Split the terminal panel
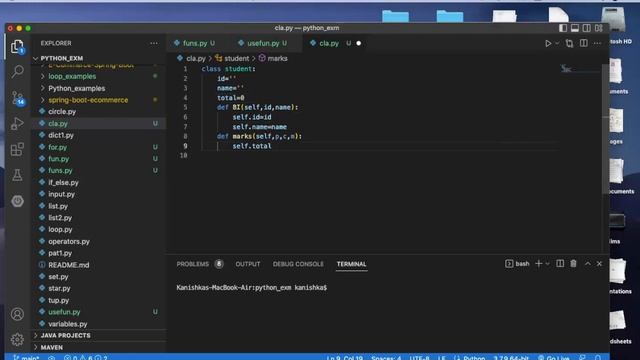The height and width of the screenshot is (360, 640). click(560, 264)
